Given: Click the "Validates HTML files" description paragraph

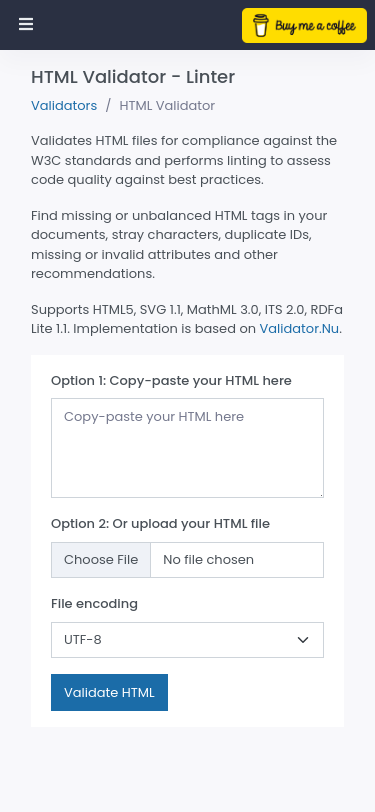Looking at the screenshot, I should 184,161.
